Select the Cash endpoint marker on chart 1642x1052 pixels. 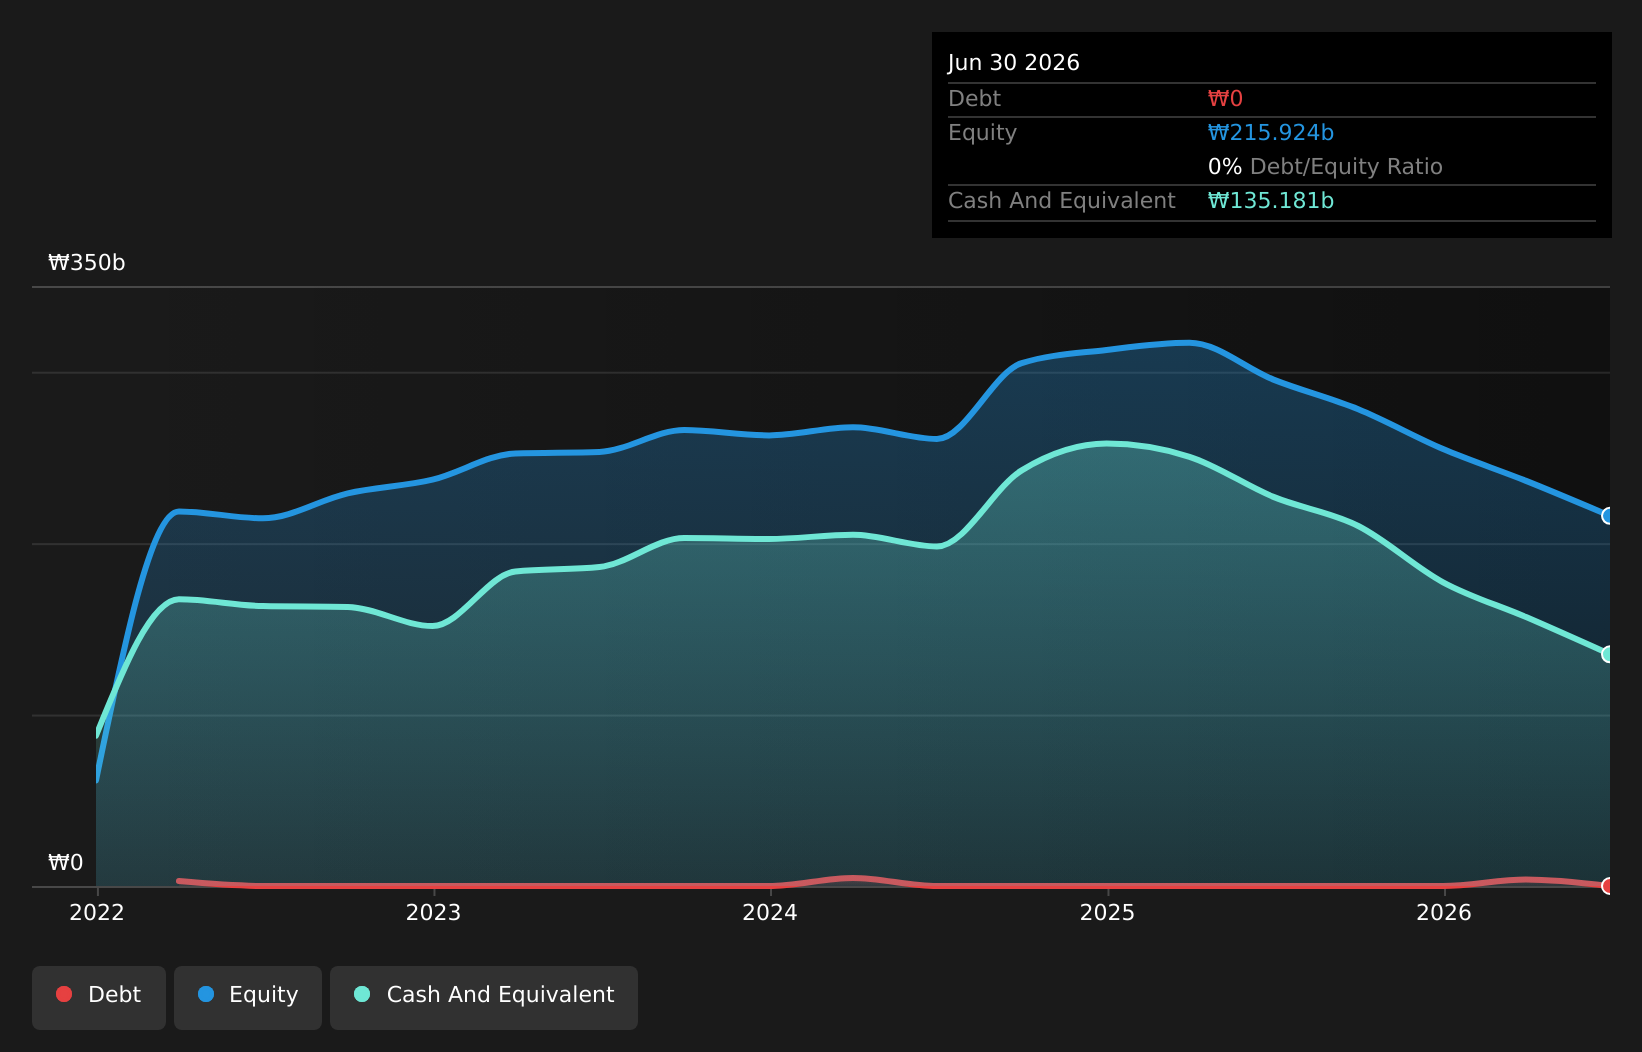pos(1608,654)
